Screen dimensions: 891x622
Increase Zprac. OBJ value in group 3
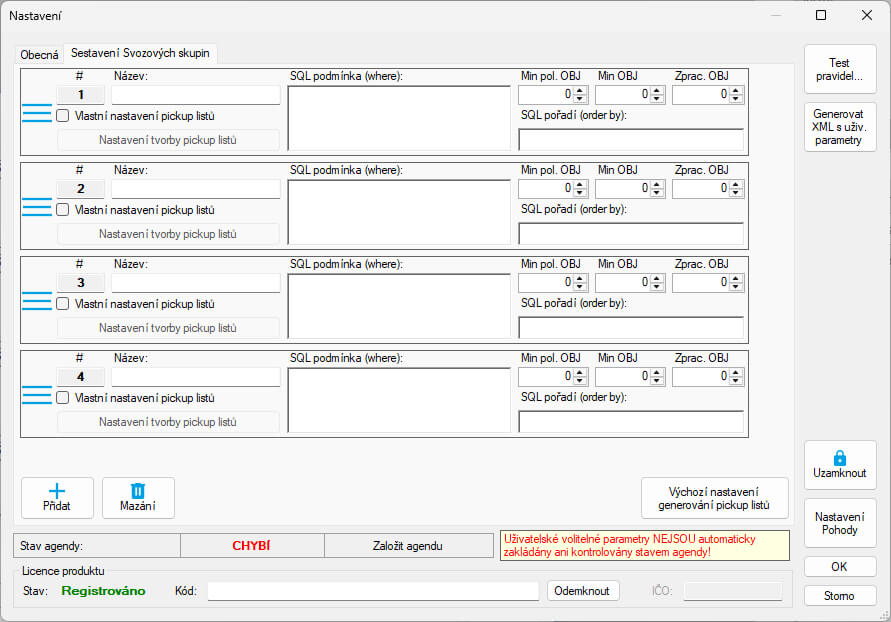(x=736, y=278)
